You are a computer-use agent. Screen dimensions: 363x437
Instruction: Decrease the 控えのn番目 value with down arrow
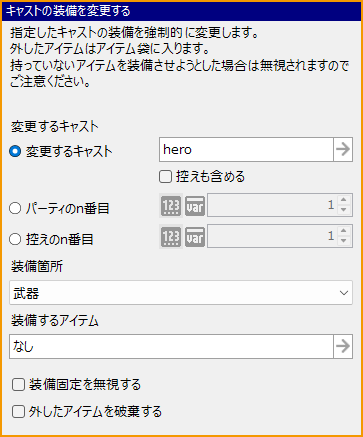pos(344,241)
